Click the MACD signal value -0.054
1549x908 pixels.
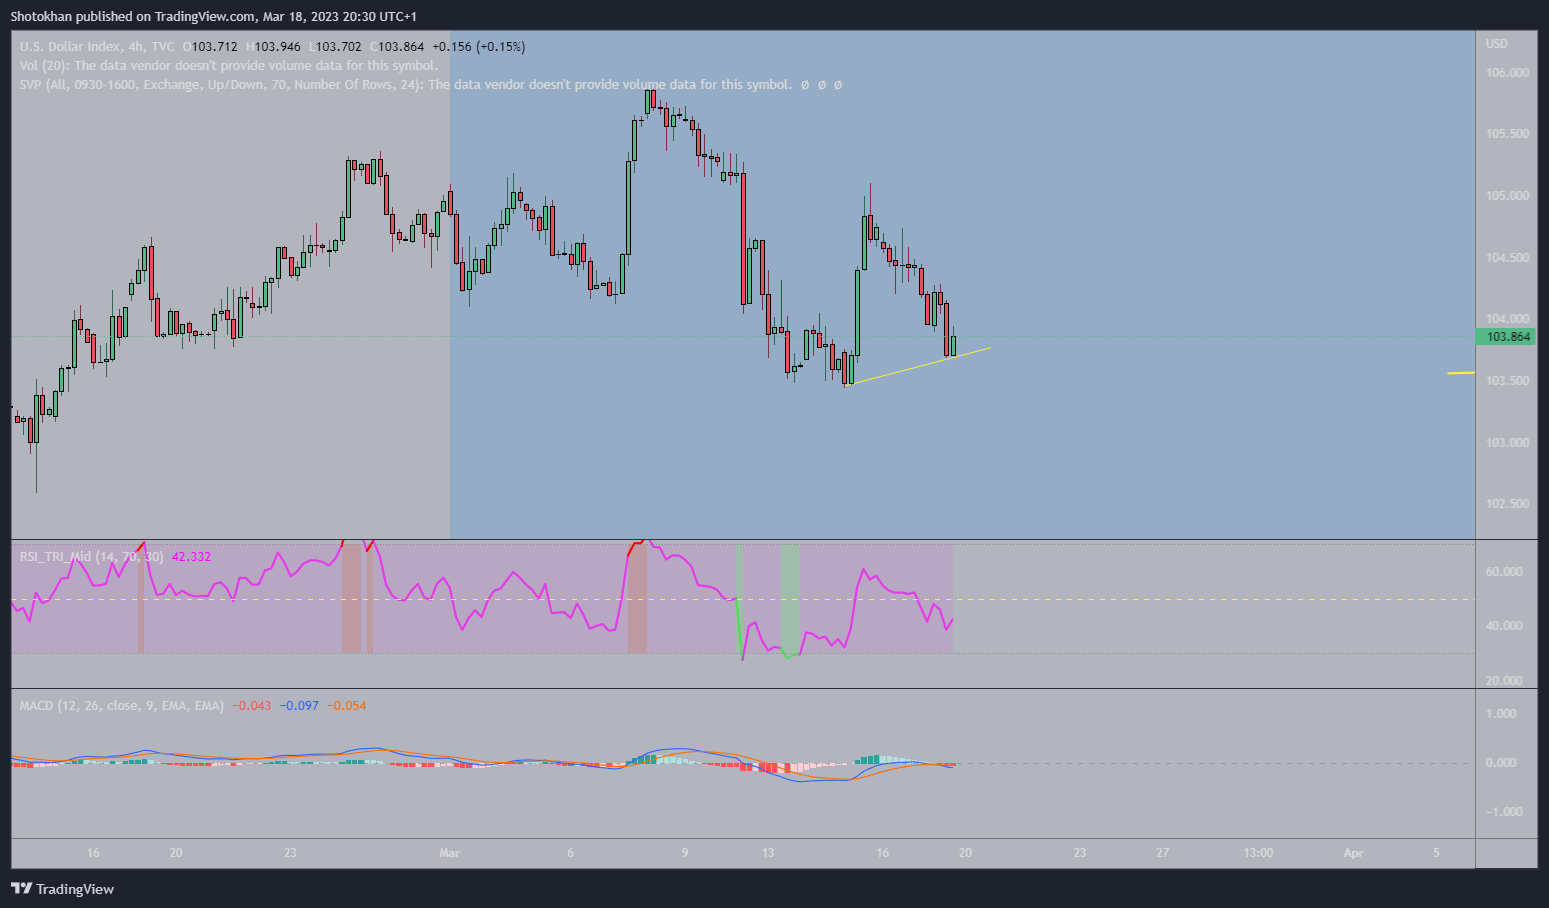tap(347, 706)
